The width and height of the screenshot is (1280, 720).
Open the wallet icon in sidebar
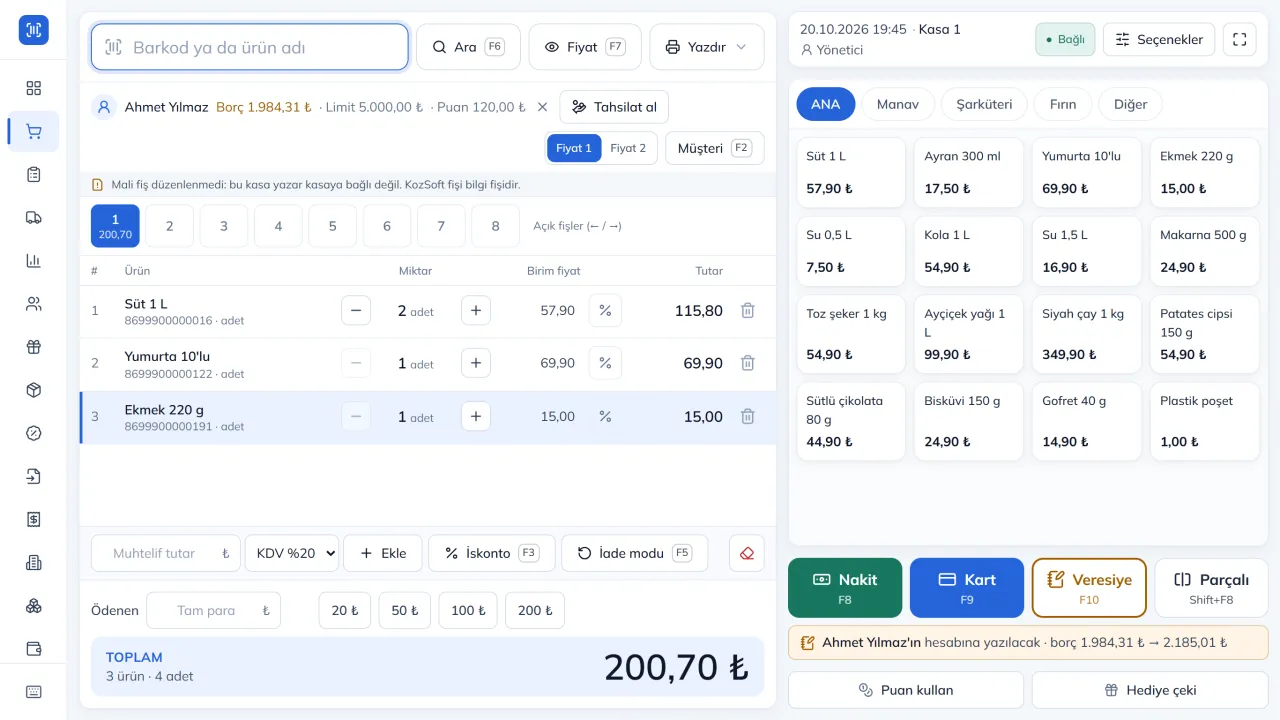click(34, 648)
